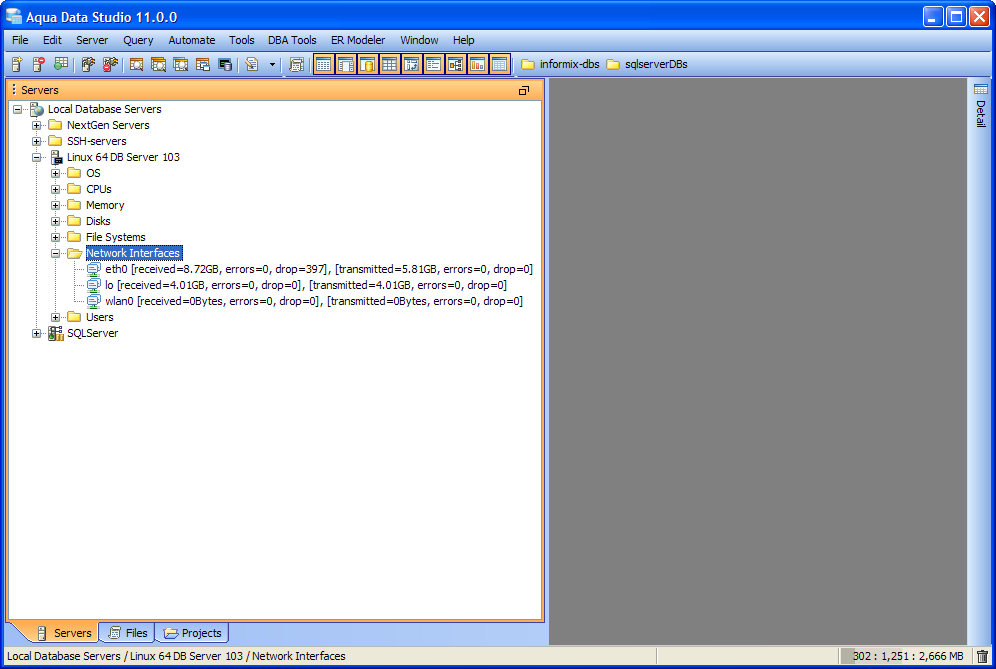
Task: Toggle the tree diagram view toolbar button
Action: [x=455, y=64]
